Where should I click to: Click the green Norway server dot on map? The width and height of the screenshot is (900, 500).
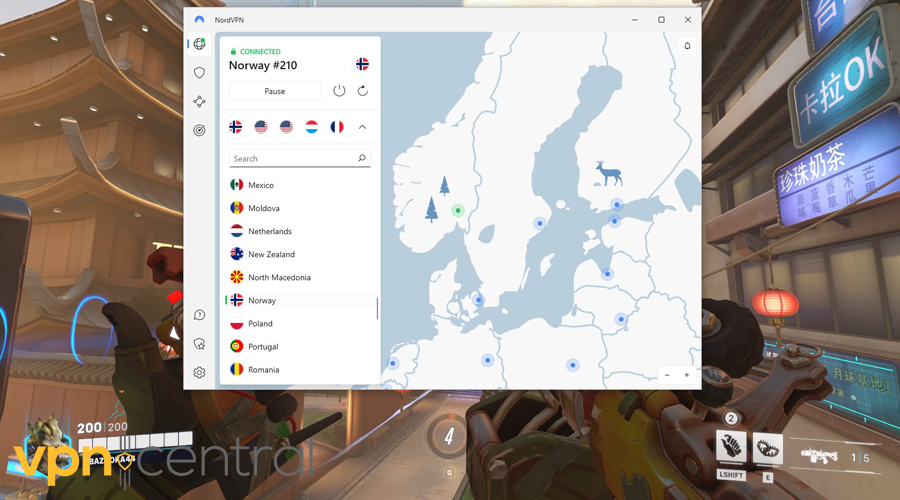tap(457, 211)
